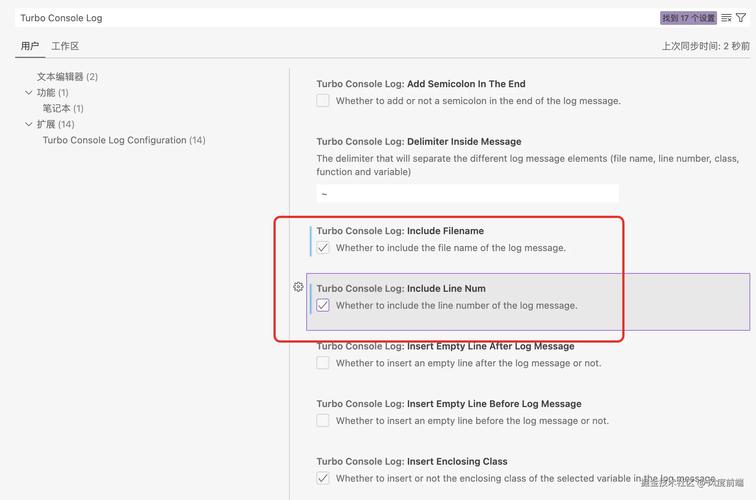Viewport: 756px width, 500px height.
Task: Click the clear settings search icon
Action: tap(727, 18)
